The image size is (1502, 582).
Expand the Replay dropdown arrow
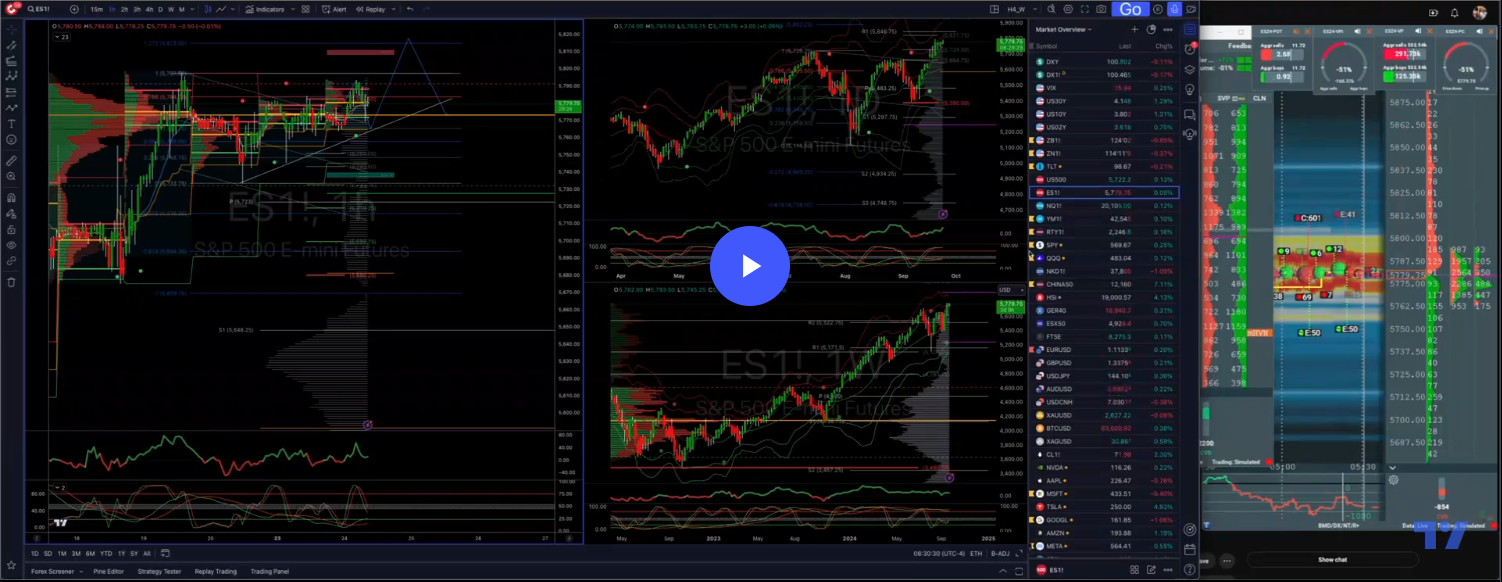click(394, 9)
